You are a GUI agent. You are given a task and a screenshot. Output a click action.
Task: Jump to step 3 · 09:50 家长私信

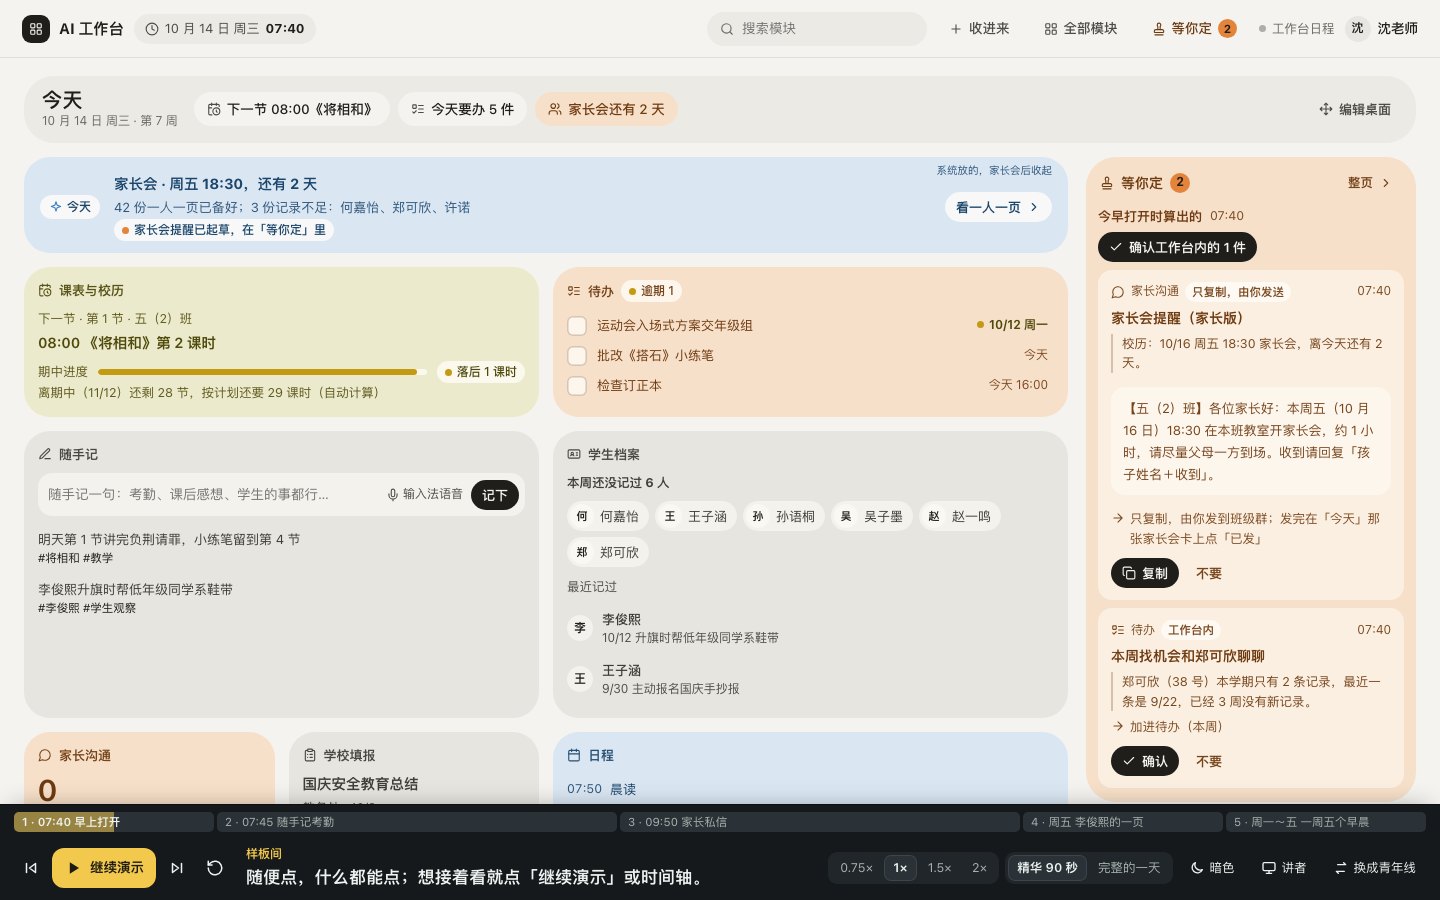point(820,822)
